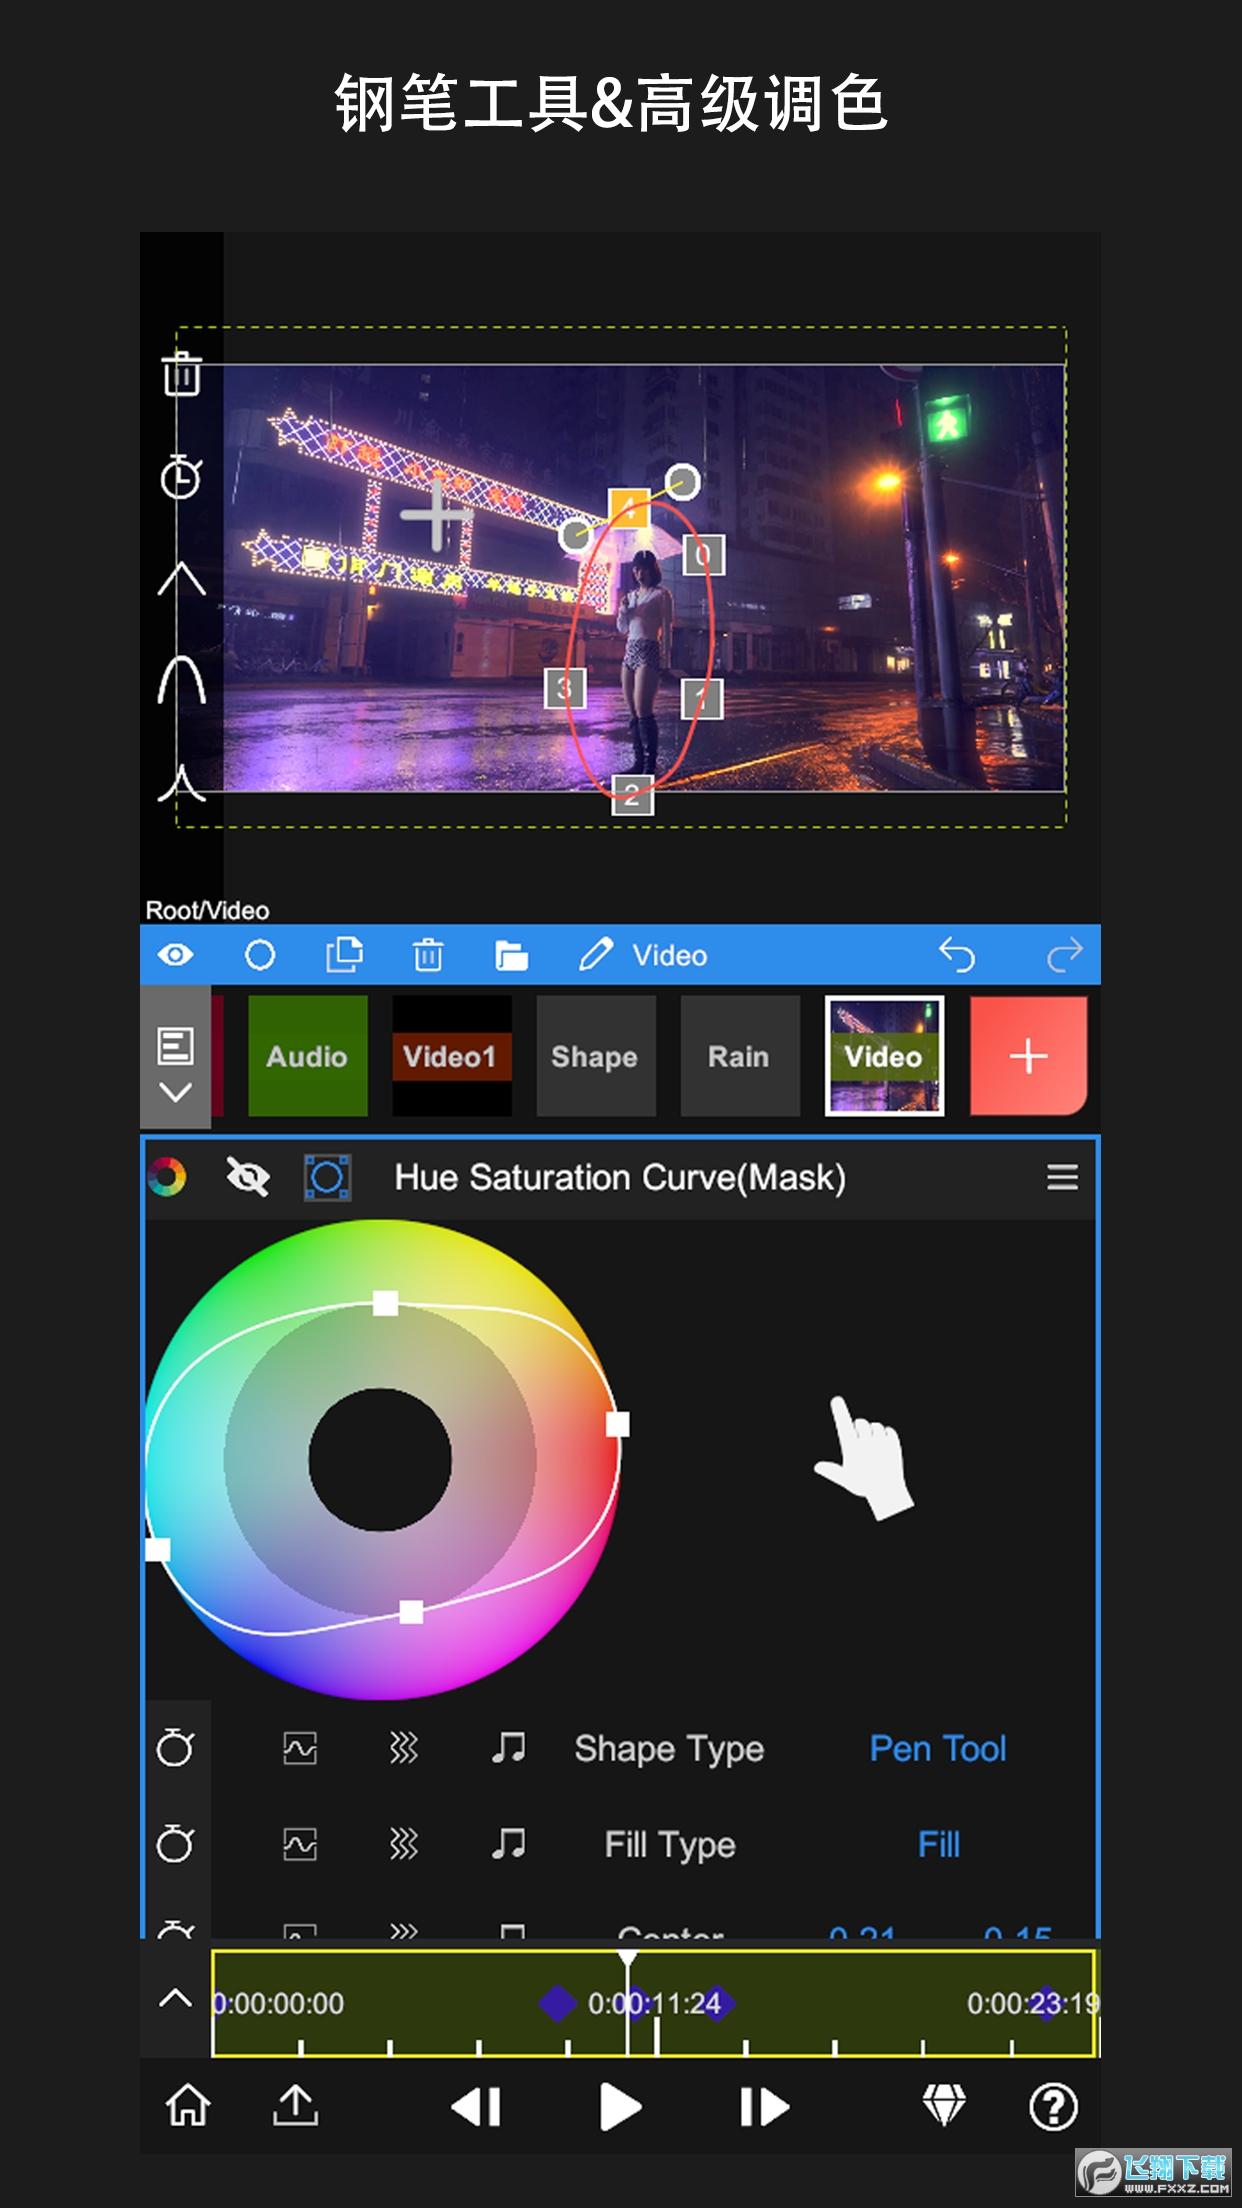Toggle the mask icon for the effect
The height and width of the screenshot is (2208, 1242).
[327, 1177]
